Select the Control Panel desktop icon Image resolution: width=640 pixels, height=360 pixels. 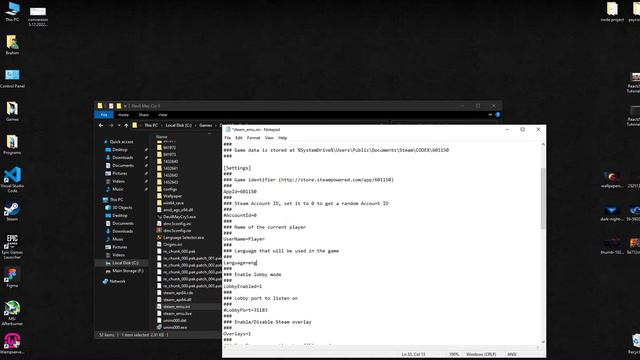tap(12, 79)
